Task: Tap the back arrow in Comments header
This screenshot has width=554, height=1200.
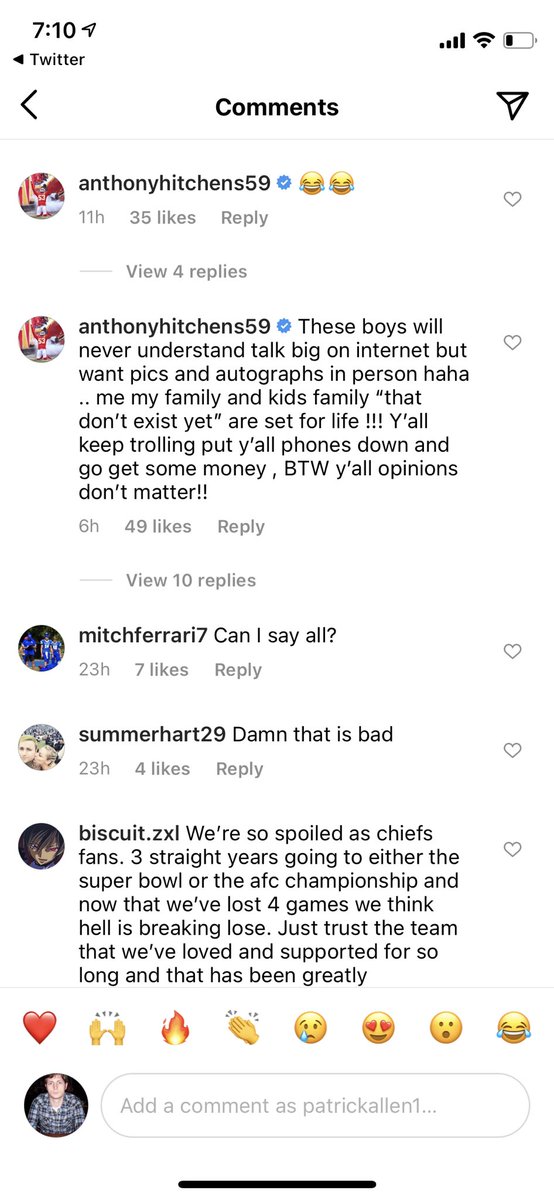Action: [x=29, y=105]
